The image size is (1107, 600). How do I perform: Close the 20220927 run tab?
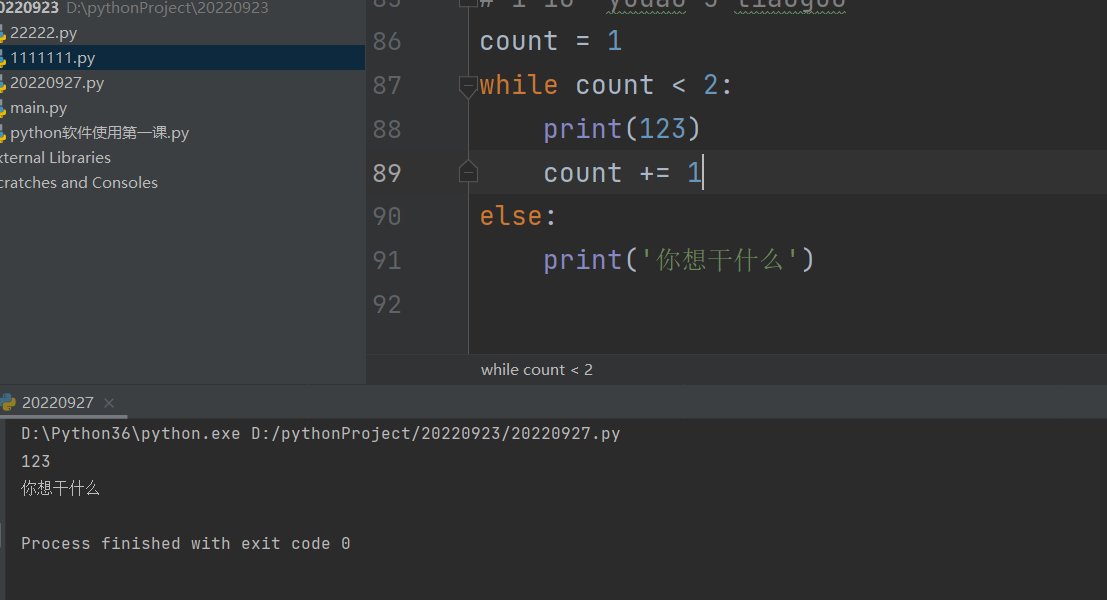pos(109,402)
